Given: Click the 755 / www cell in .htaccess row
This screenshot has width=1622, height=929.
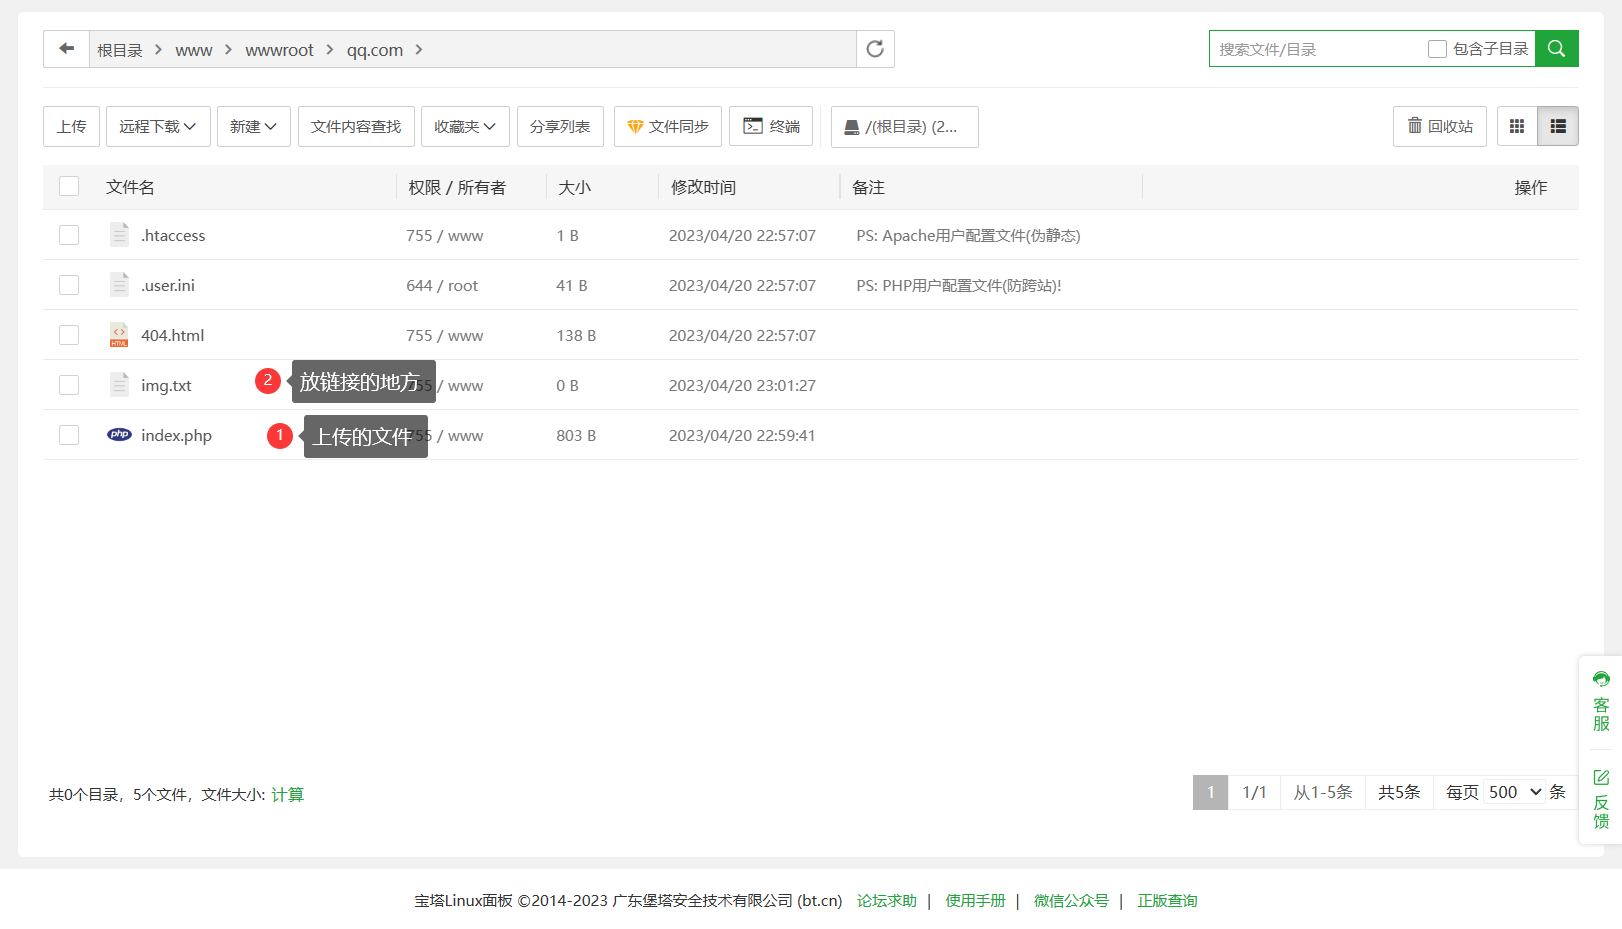Looking at the screenshot, I should [x=444, y=236].
